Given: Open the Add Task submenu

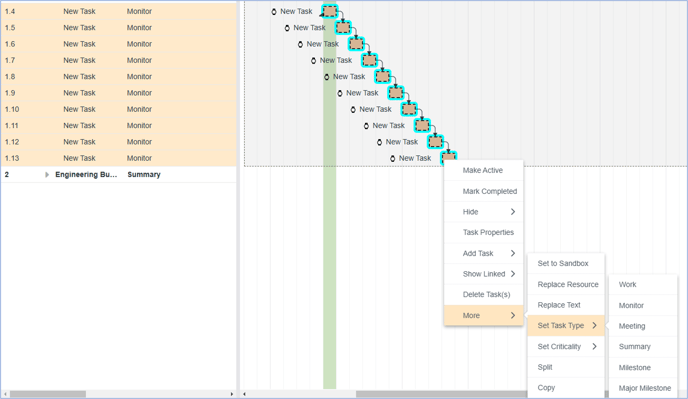Looking at the screenshot, I should click(484, 253).
